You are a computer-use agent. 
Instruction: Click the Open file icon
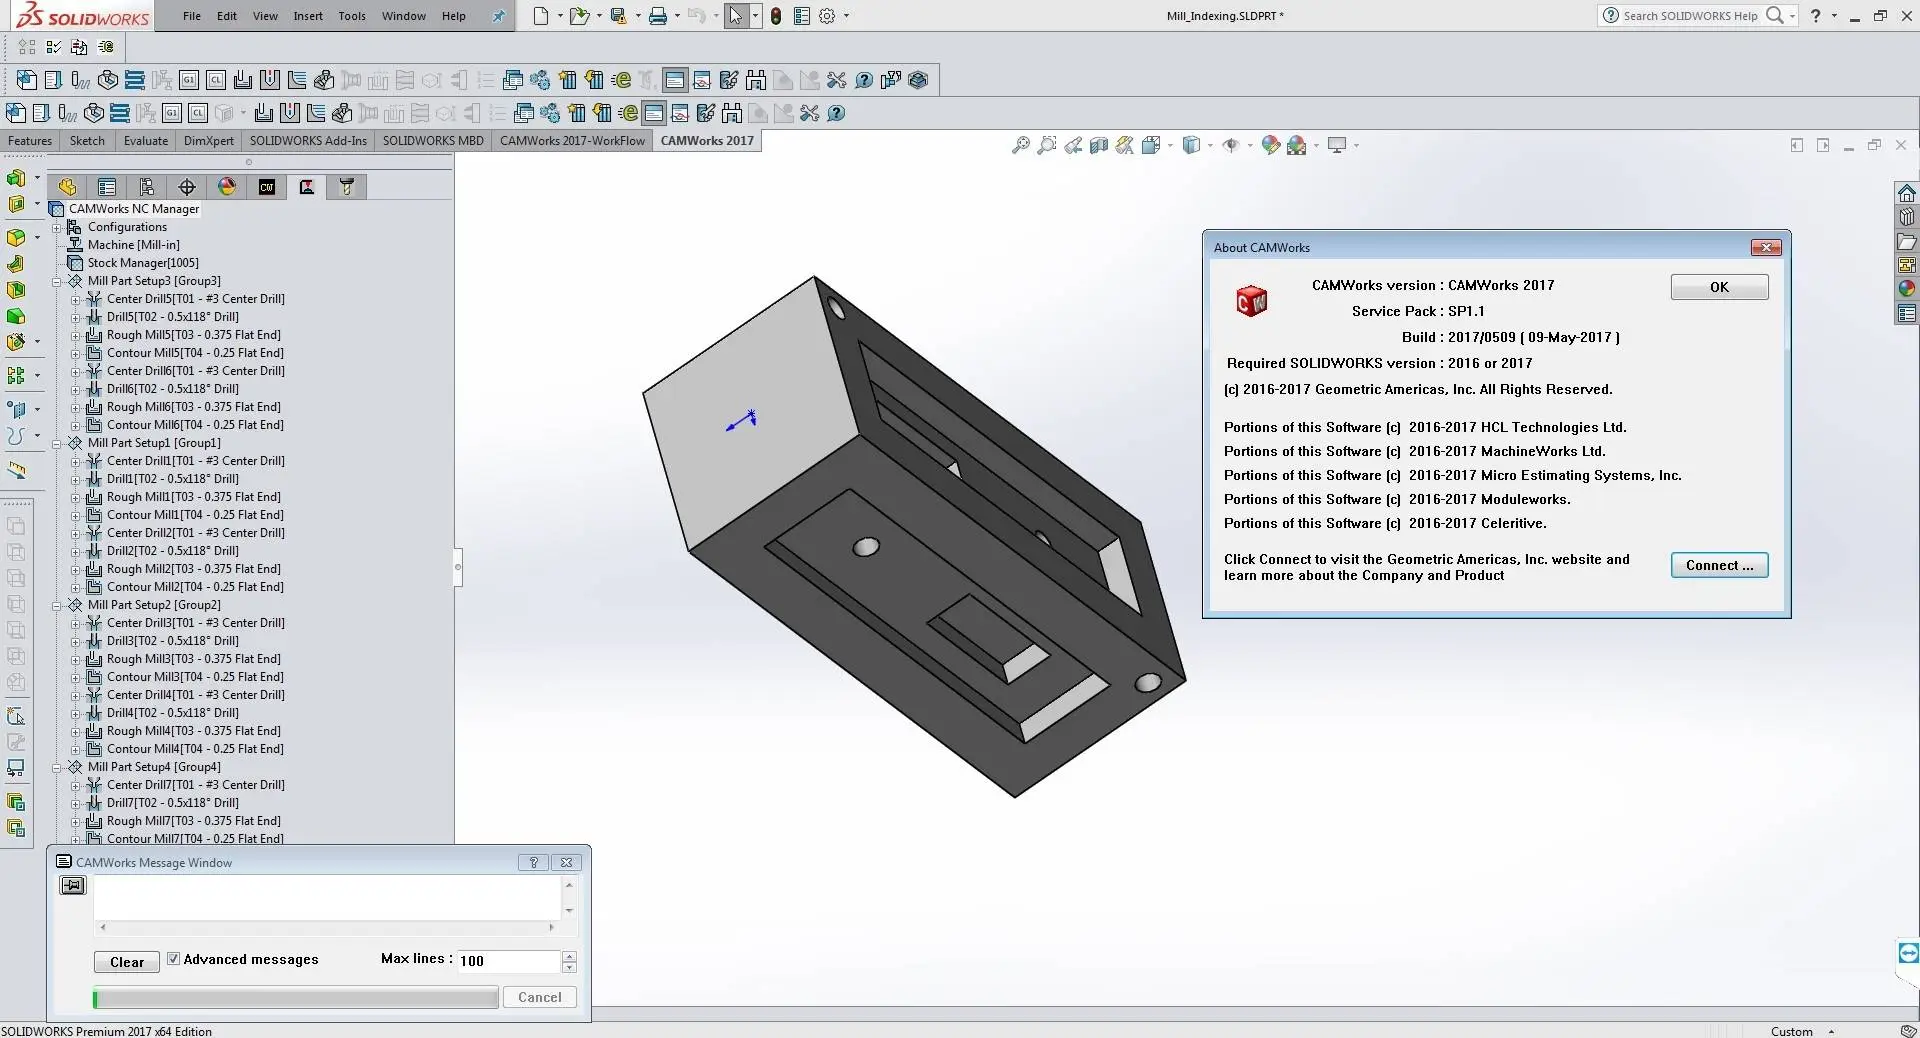point(578,16)
